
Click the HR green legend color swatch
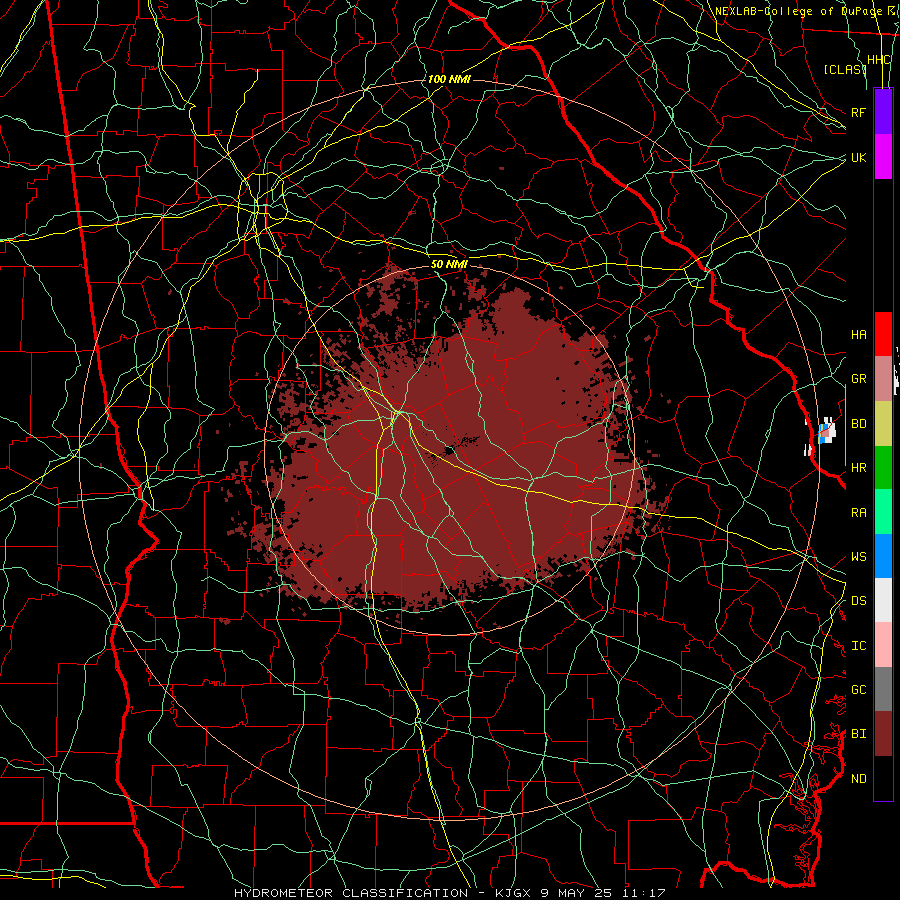[883, 467]
